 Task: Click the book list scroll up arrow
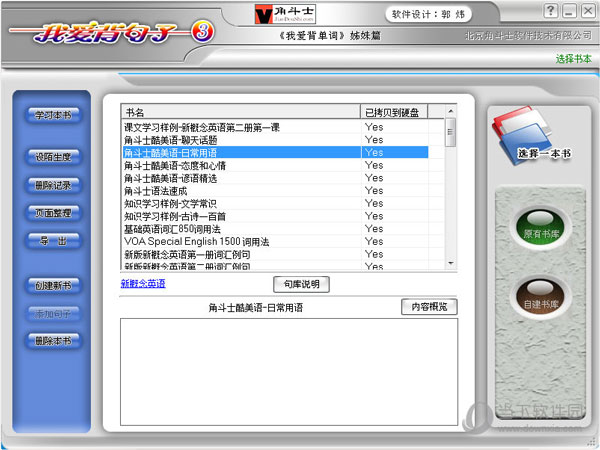click(451, 111)
